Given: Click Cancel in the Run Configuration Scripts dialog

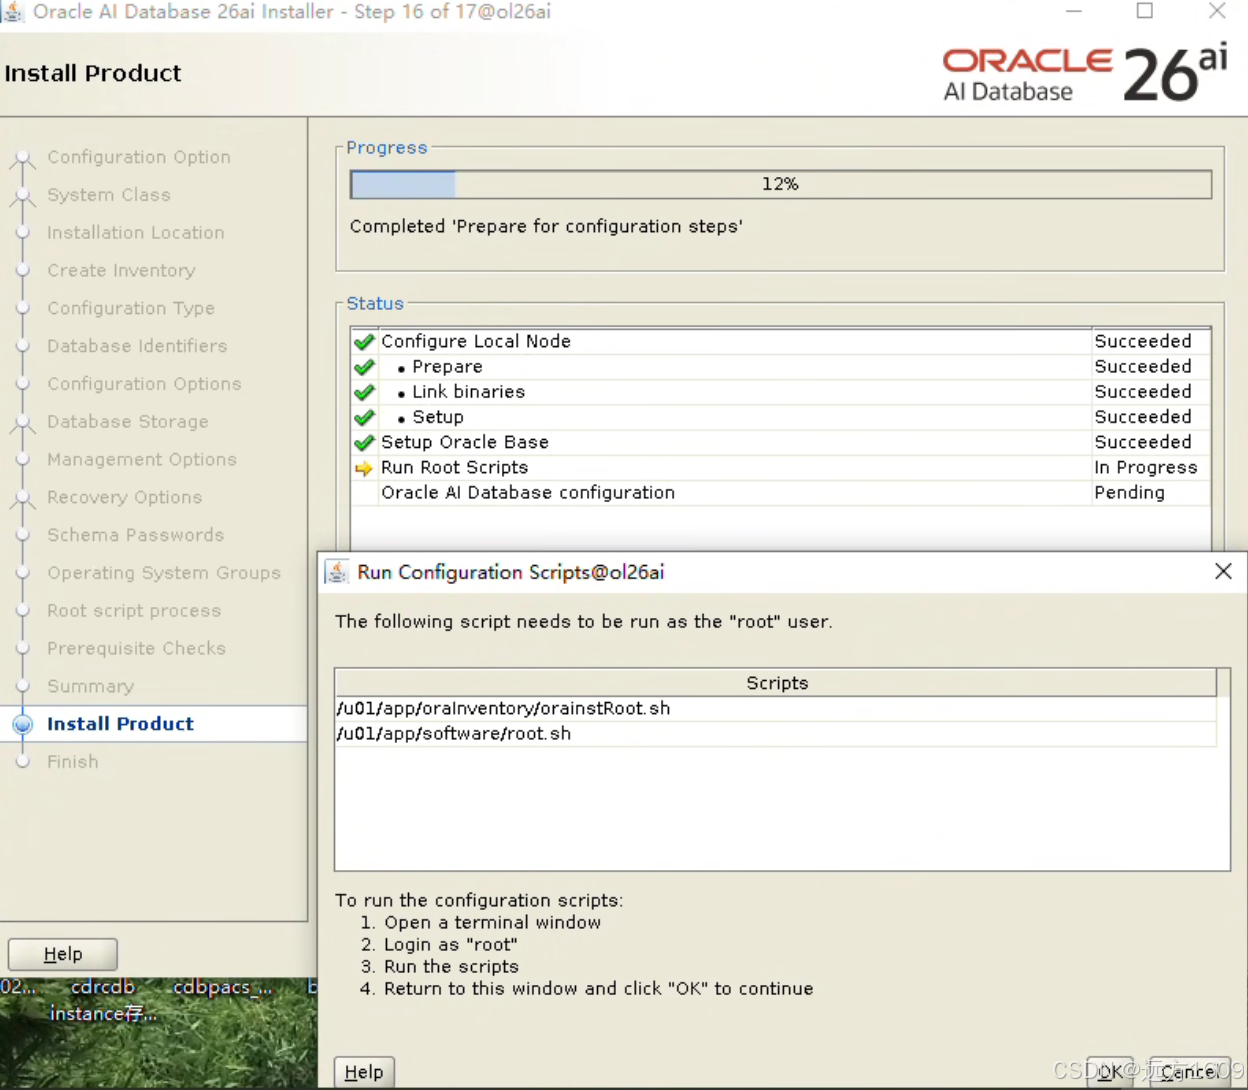Looking at the screenshot, I should (x=1189, y=1072).
